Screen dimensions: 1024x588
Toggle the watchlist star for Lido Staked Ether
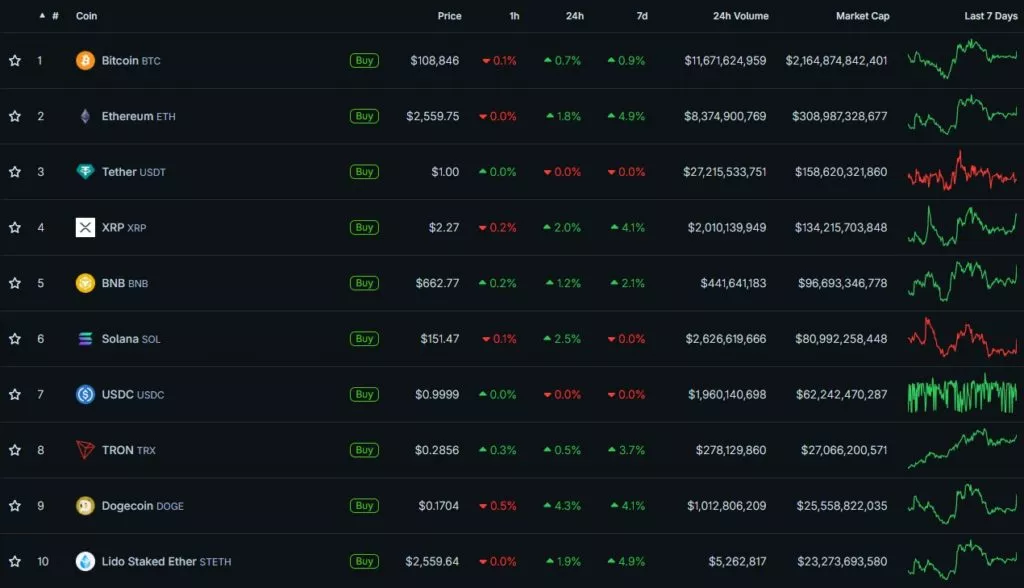15,561
